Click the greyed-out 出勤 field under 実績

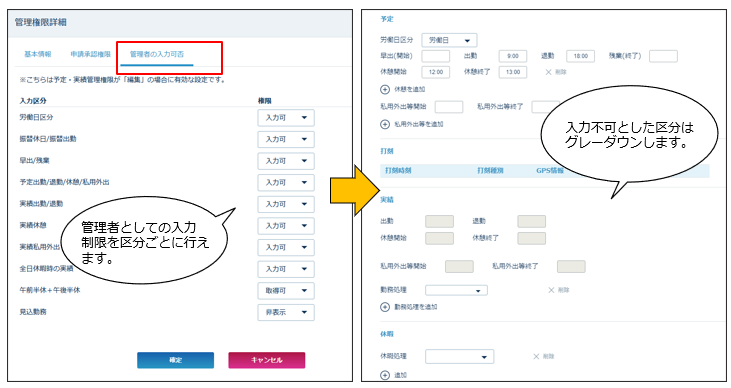[x=439, y=221]
